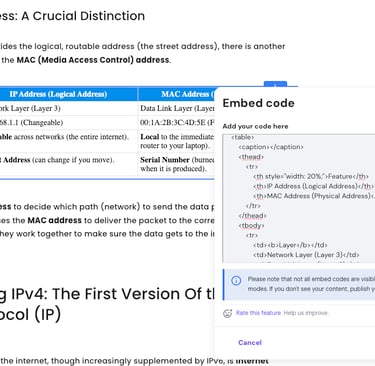Click the 'A Crucial Distinction' heading
Viewport: 375px width, 366px height.
point(72,16)
